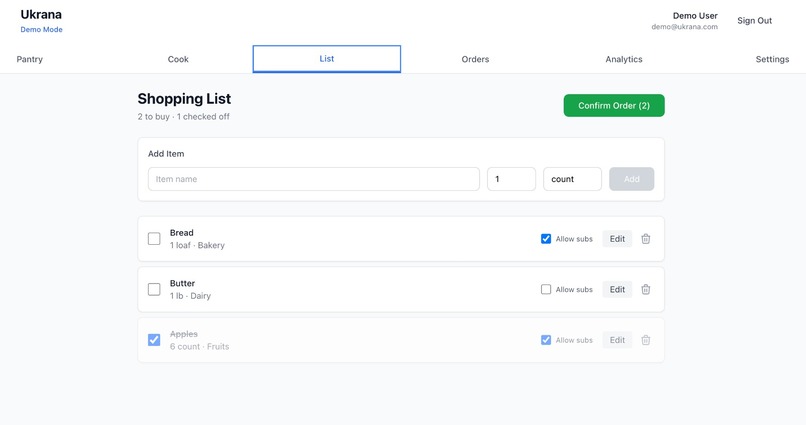Focus the Item name input field
Viewport: 806px width, 425px height.
pos(314,179)
